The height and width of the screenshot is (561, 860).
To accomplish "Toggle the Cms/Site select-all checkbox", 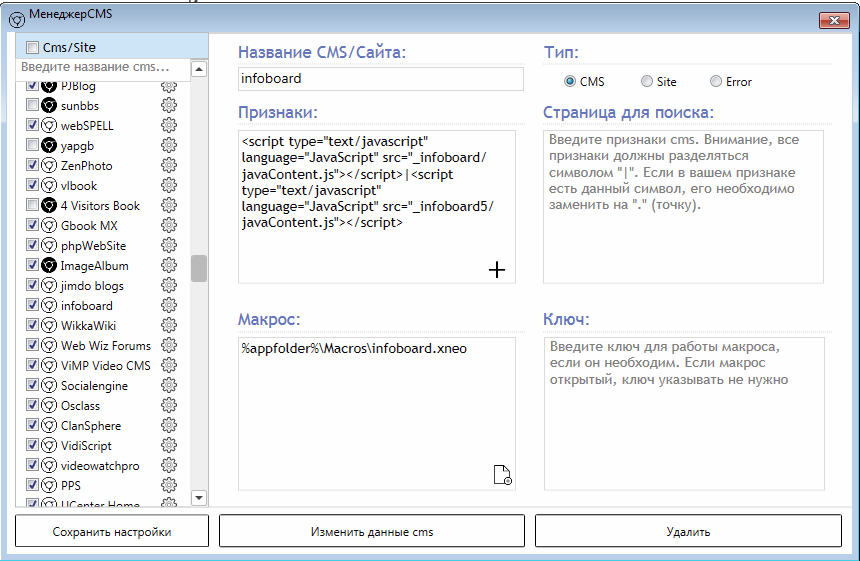I will pyautogui.click(x=33, y=48).
